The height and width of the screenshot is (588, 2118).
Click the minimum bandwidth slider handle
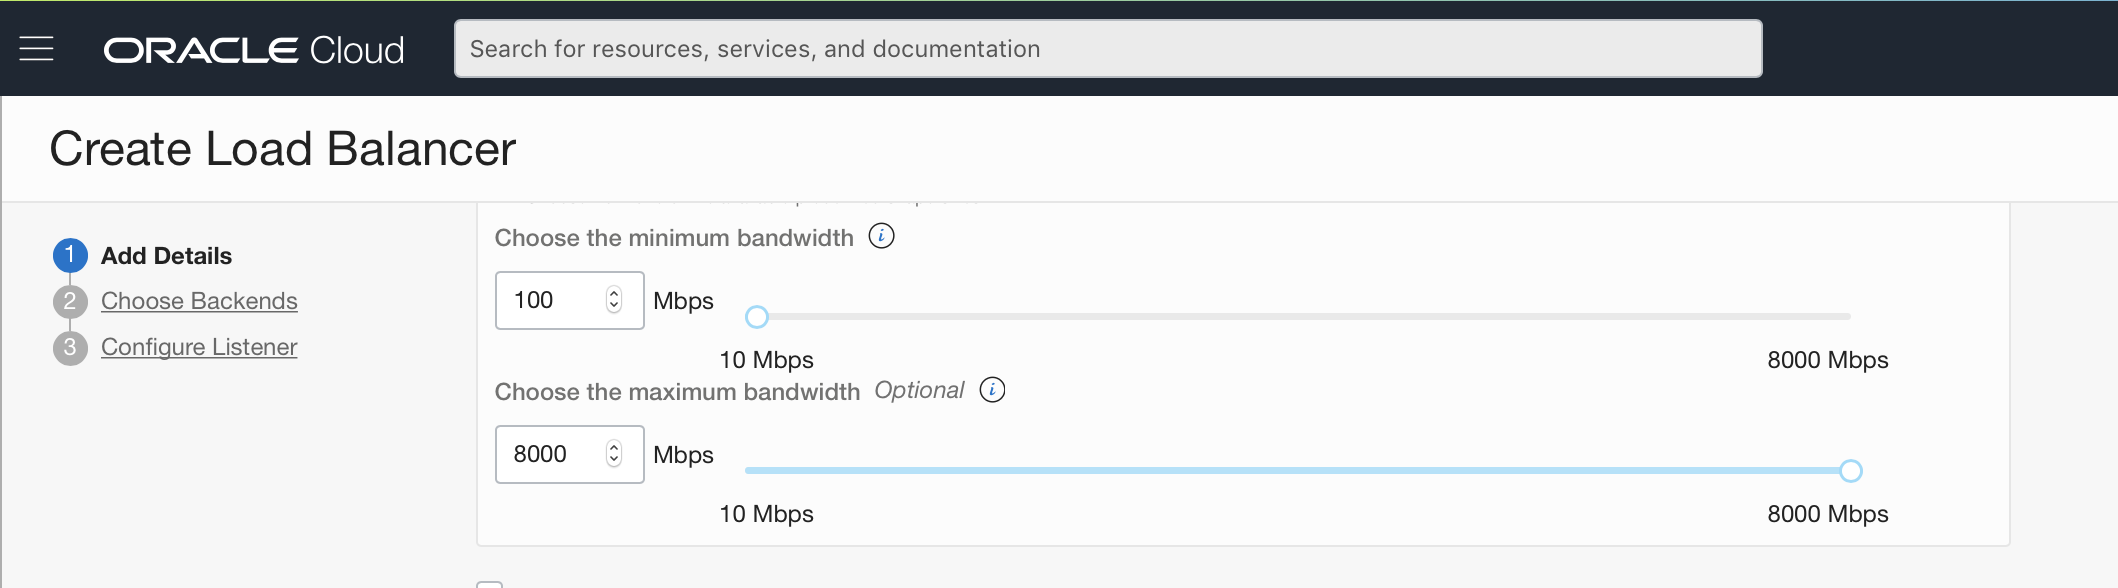pos(757,317)
